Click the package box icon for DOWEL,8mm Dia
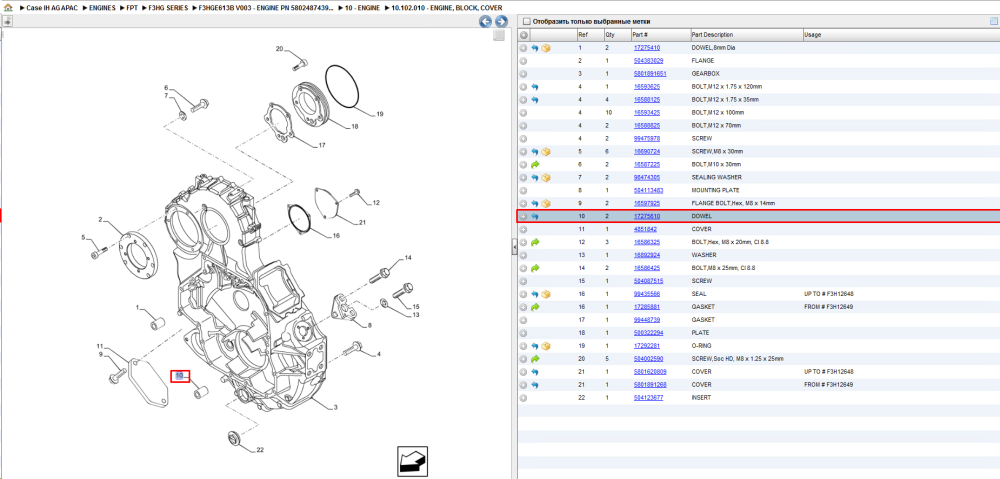Viewport: 1000px width, 479px height. click(x=546, y=48)
